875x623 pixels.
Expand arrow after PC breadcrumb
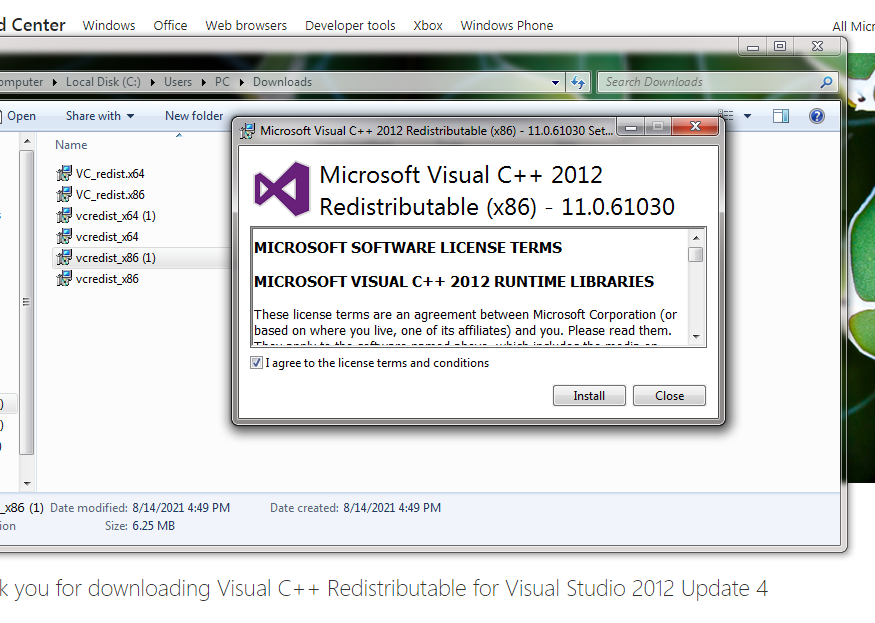(x=242, y=83)
